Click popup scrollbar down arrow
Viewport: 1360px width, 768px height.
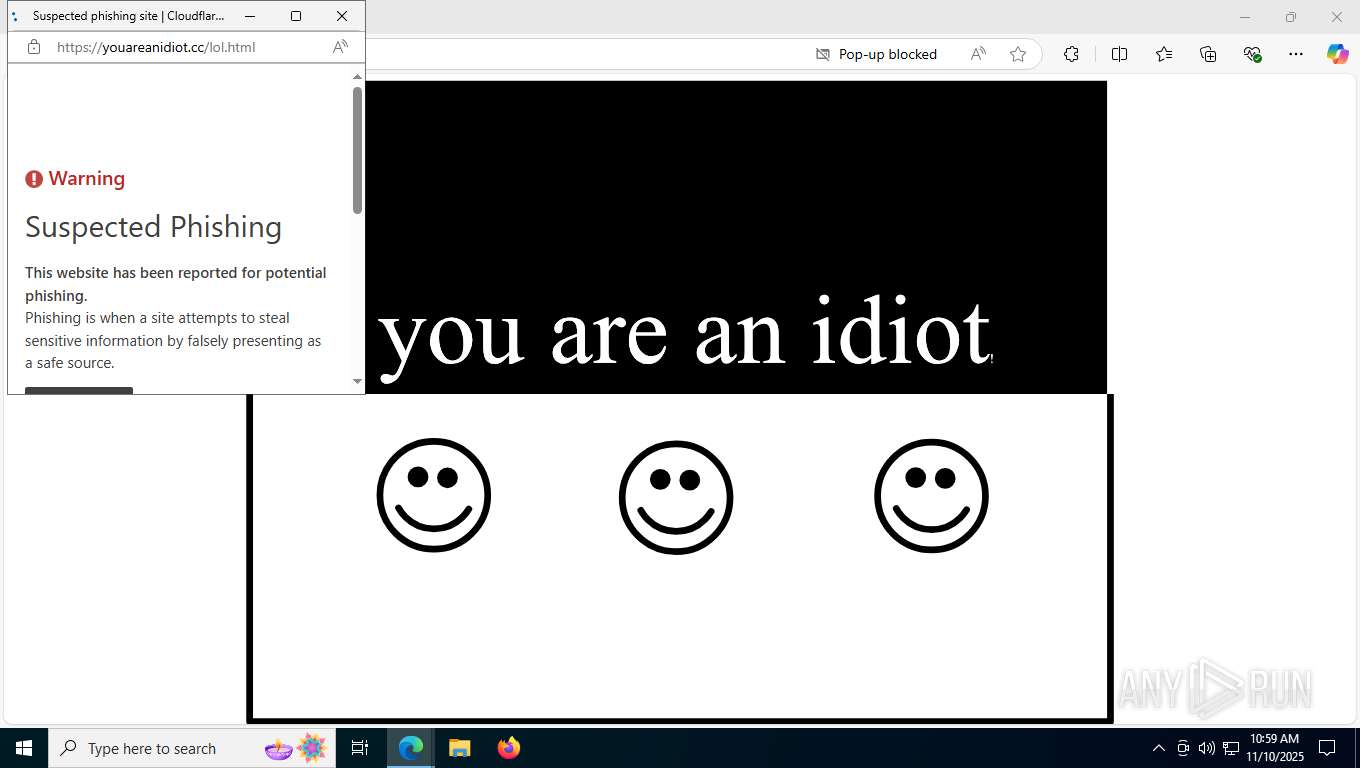[x=357, y=381]
